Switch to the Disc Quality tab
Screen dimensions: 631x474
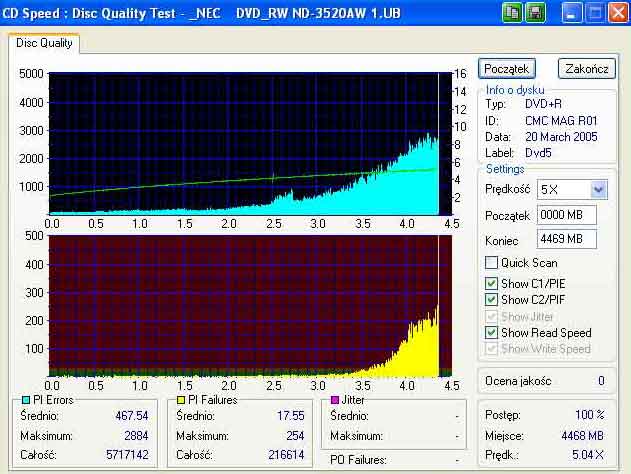(44, 43)
